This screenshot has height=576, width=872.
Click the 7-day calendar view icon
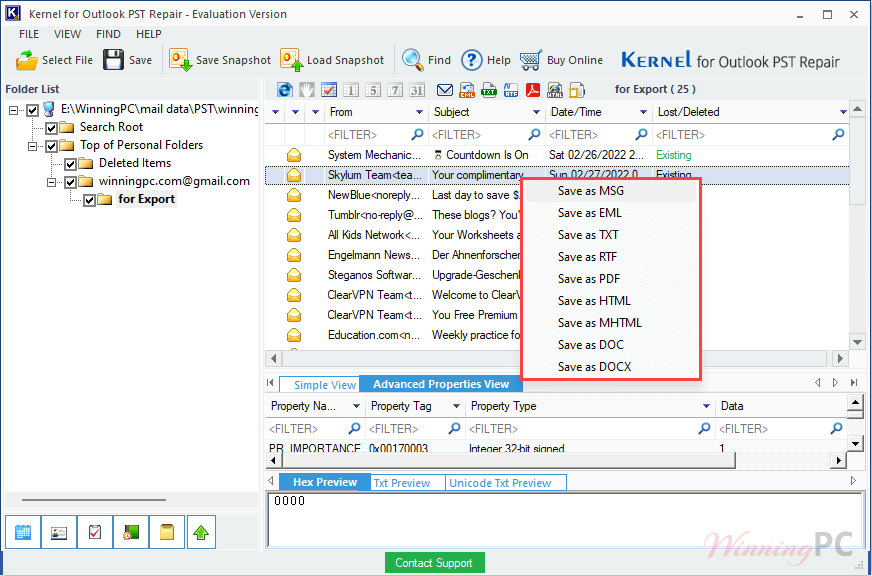coord(395,90)
